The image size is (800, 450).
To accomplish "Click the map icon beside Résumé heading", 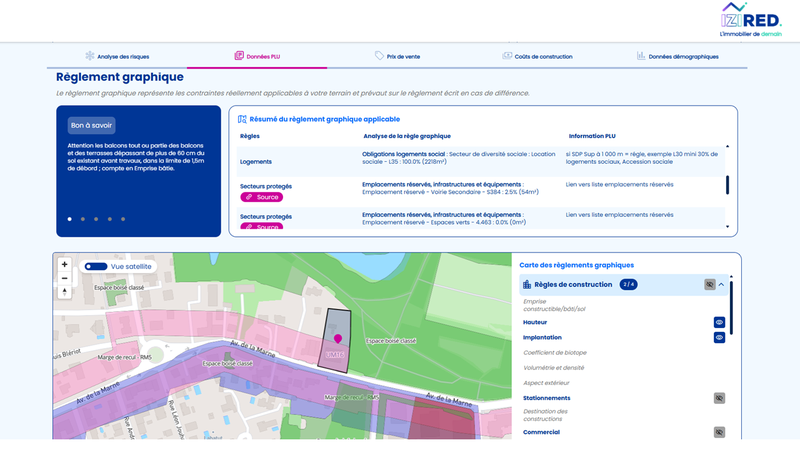I will point(242,119).
